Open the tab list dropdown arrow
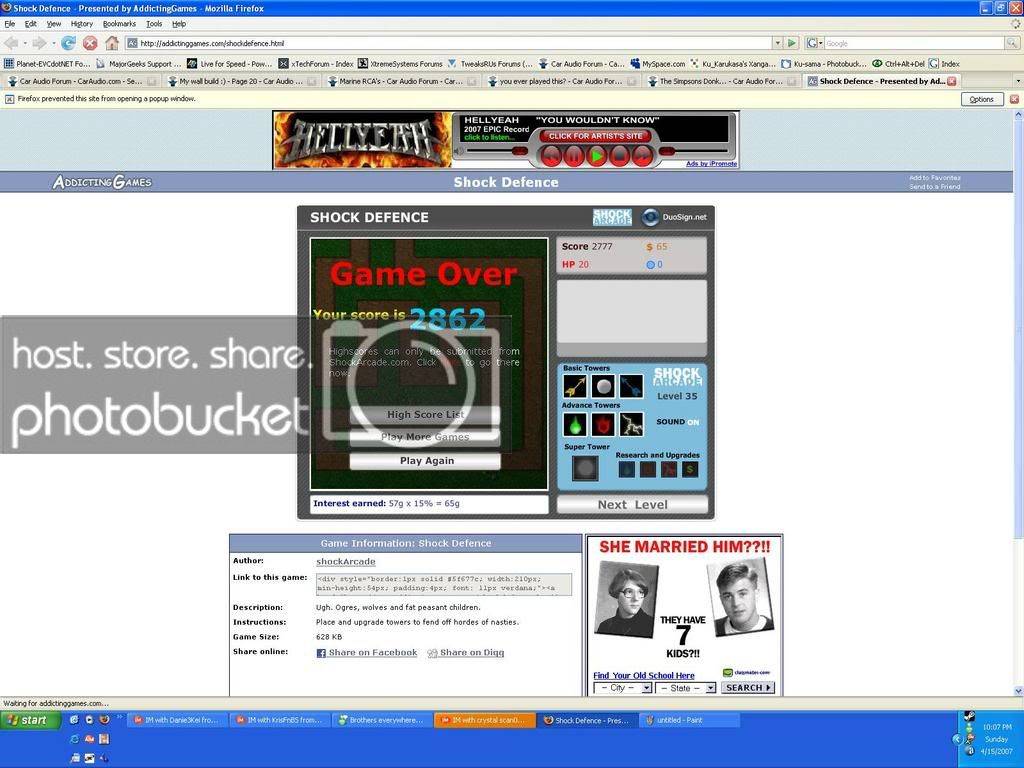 coord(1017,82)
